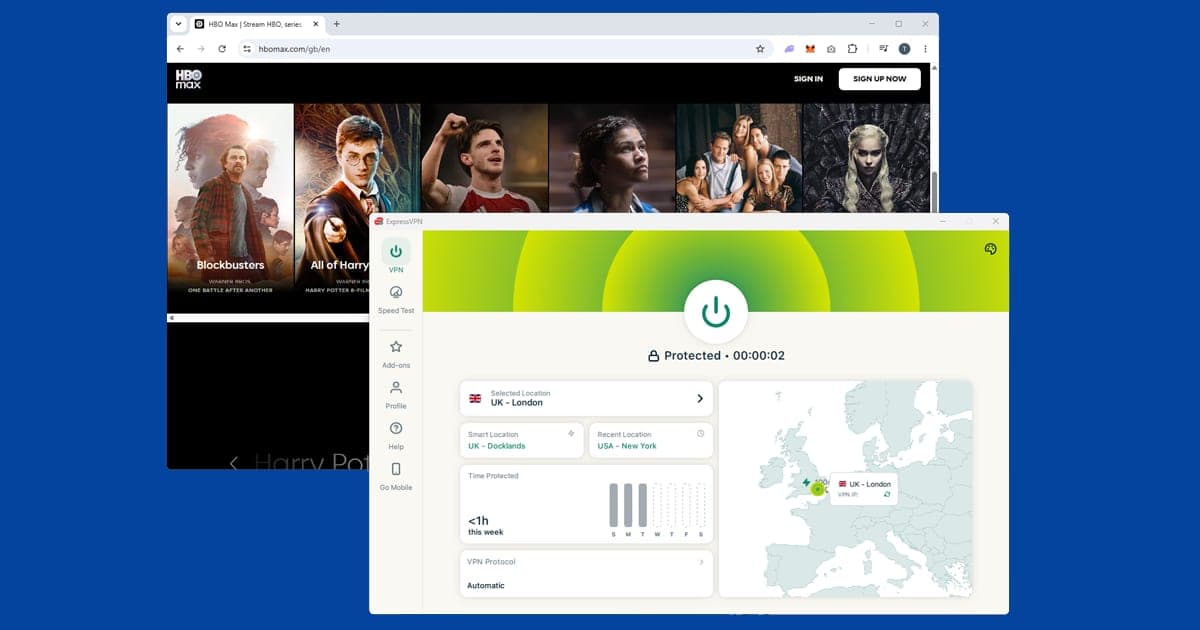Open Profile in ExpressVPN sidebar
The width and height of the screenshot is (1200, 630).
395,395
